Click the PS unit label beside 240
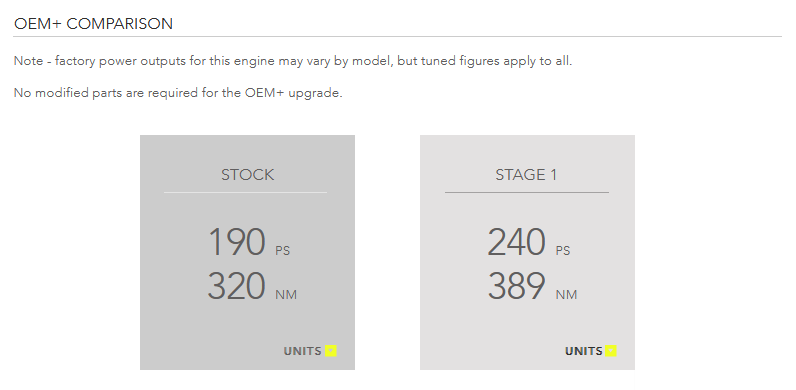Viewport: 796px width, 390px height. coord(563,250)
